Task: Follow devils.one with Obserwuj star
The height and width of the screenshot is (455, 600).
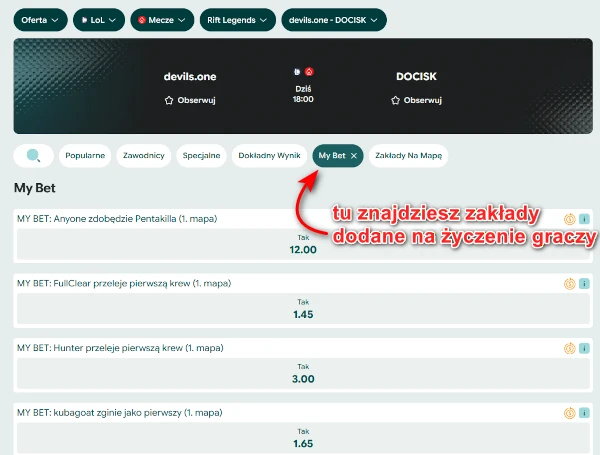Action: [190, 100]
